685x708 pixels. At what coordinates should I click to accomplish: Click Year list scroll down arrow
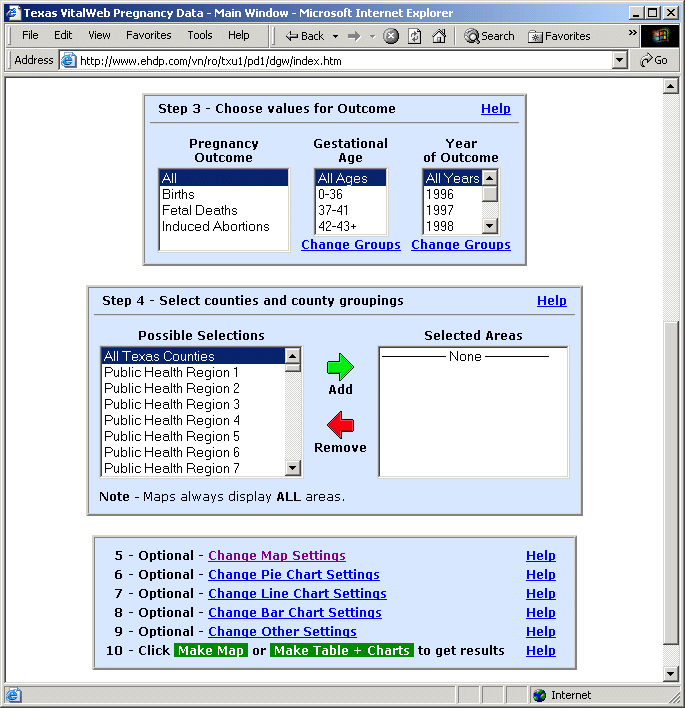pos(489,226)
